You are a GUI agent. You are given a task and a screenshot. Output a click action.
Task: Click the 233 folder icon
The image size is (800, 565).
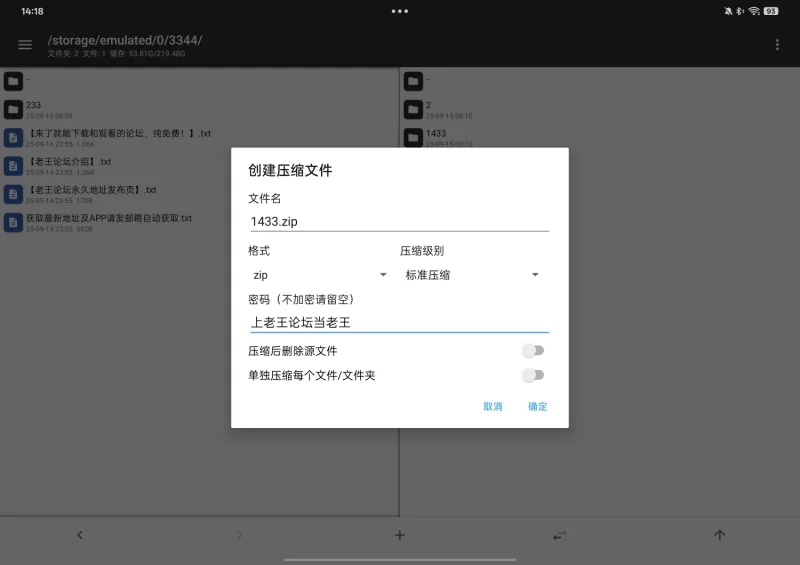tap(13, 109)
